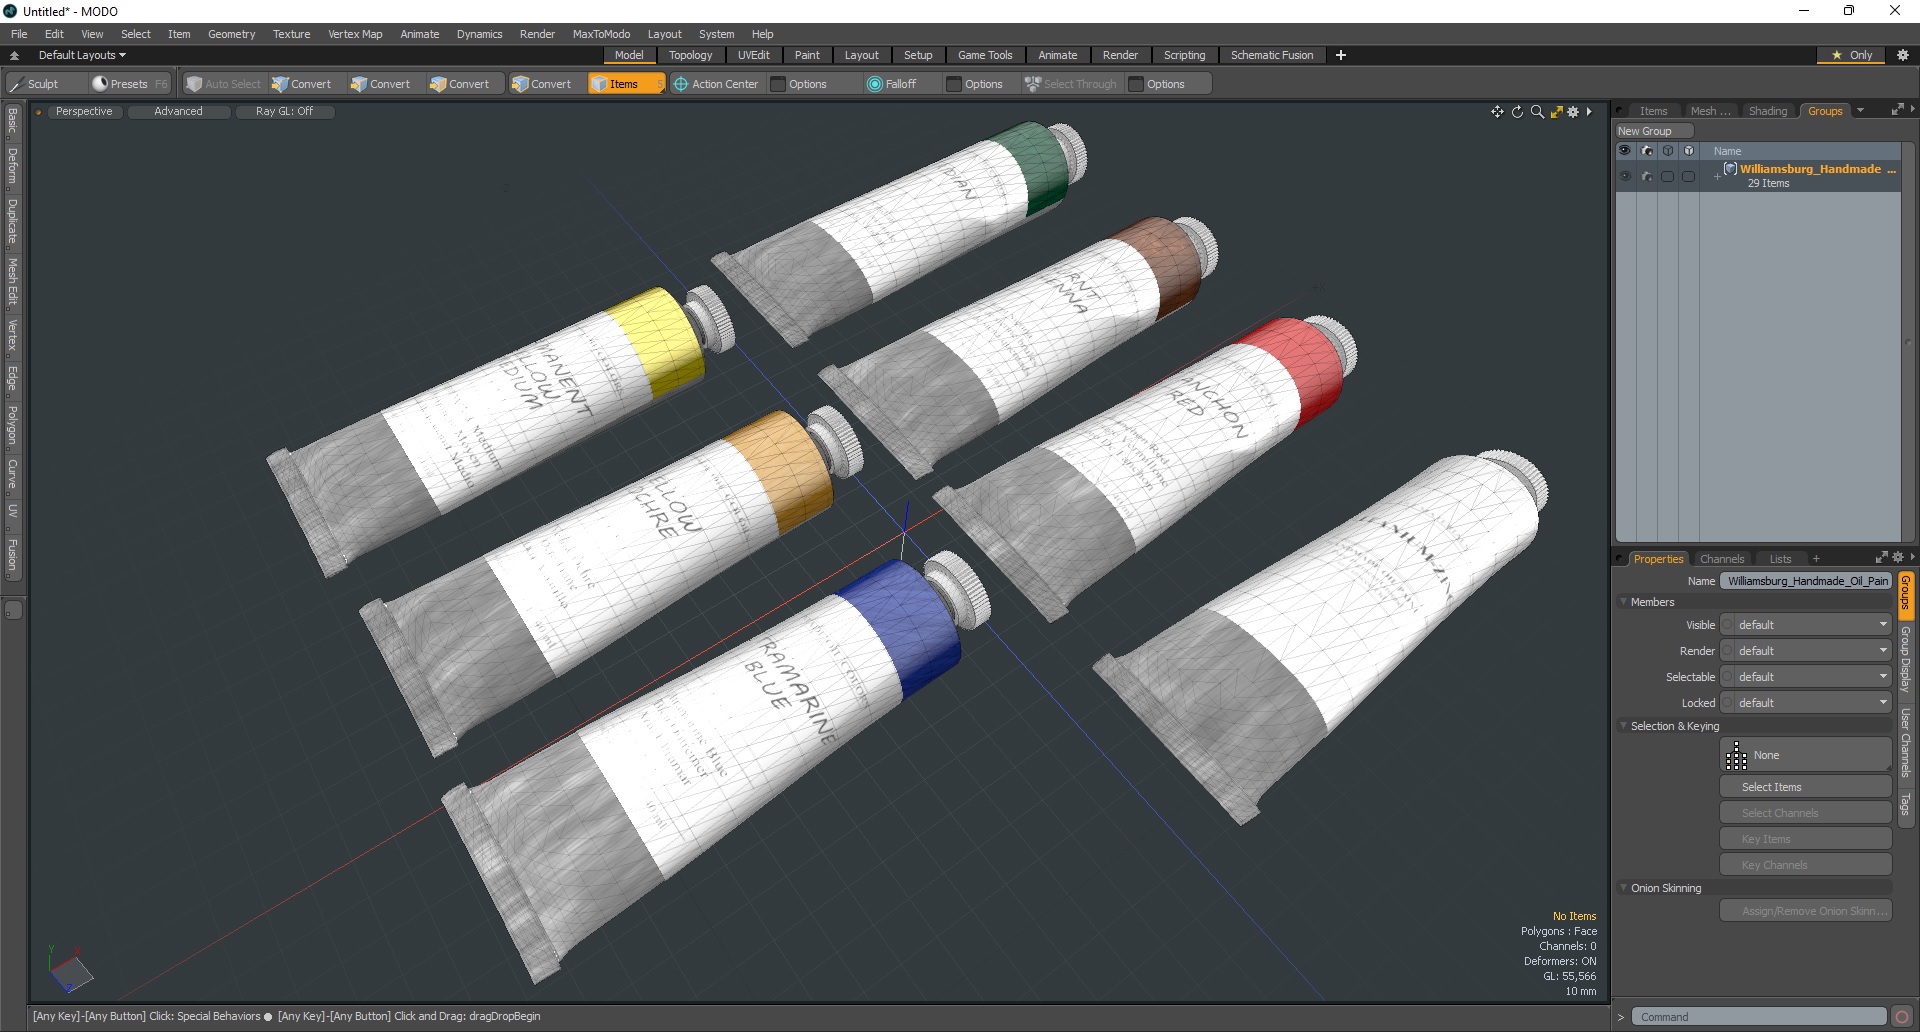Open the Geometry menu
This screenshot has width=1920, height=1032.
[231, 34]
